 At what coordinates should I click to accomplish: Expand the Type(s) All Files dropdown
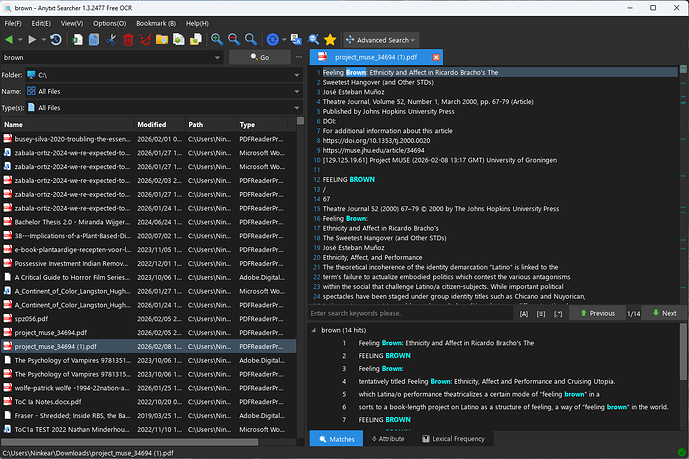pyautogui.click(x=297, y=107)
